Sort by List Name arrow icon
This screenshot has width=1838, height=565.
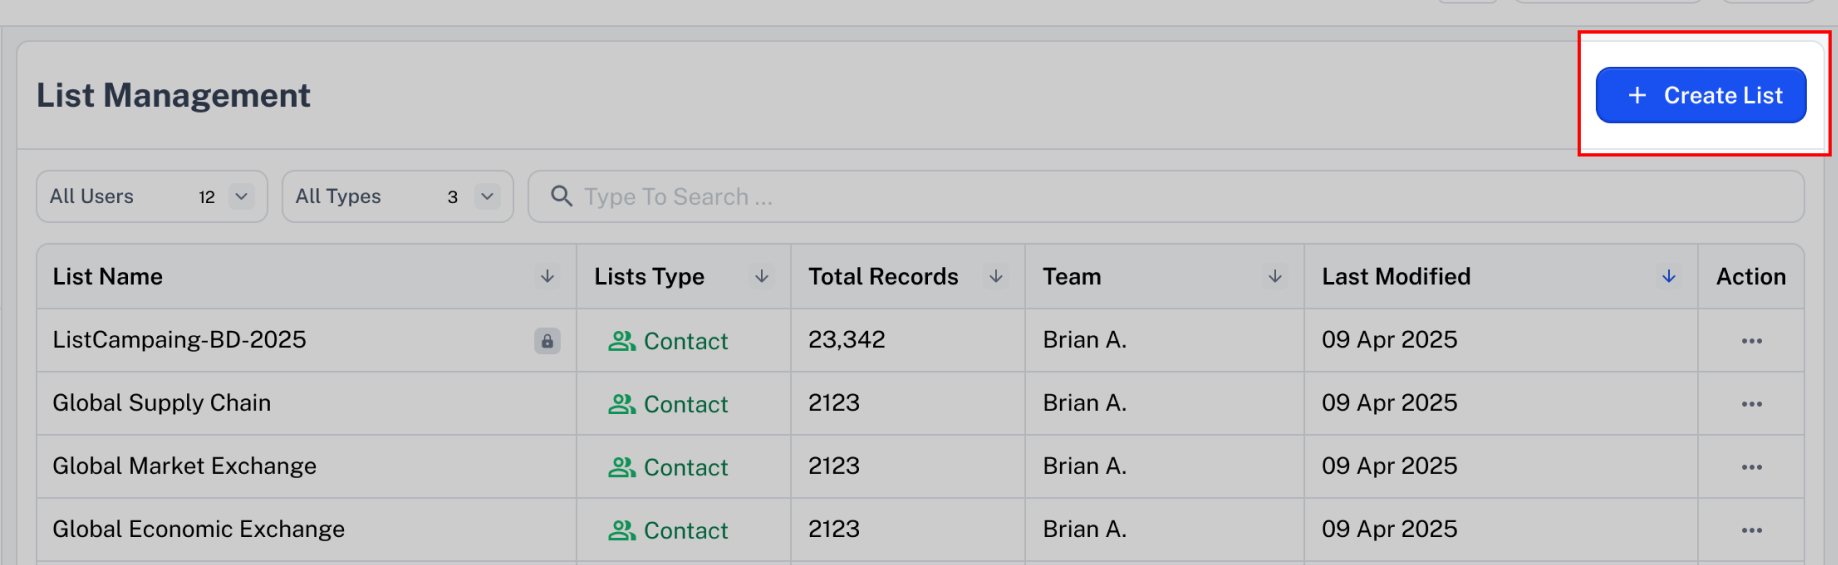click(x=547, y=276)
